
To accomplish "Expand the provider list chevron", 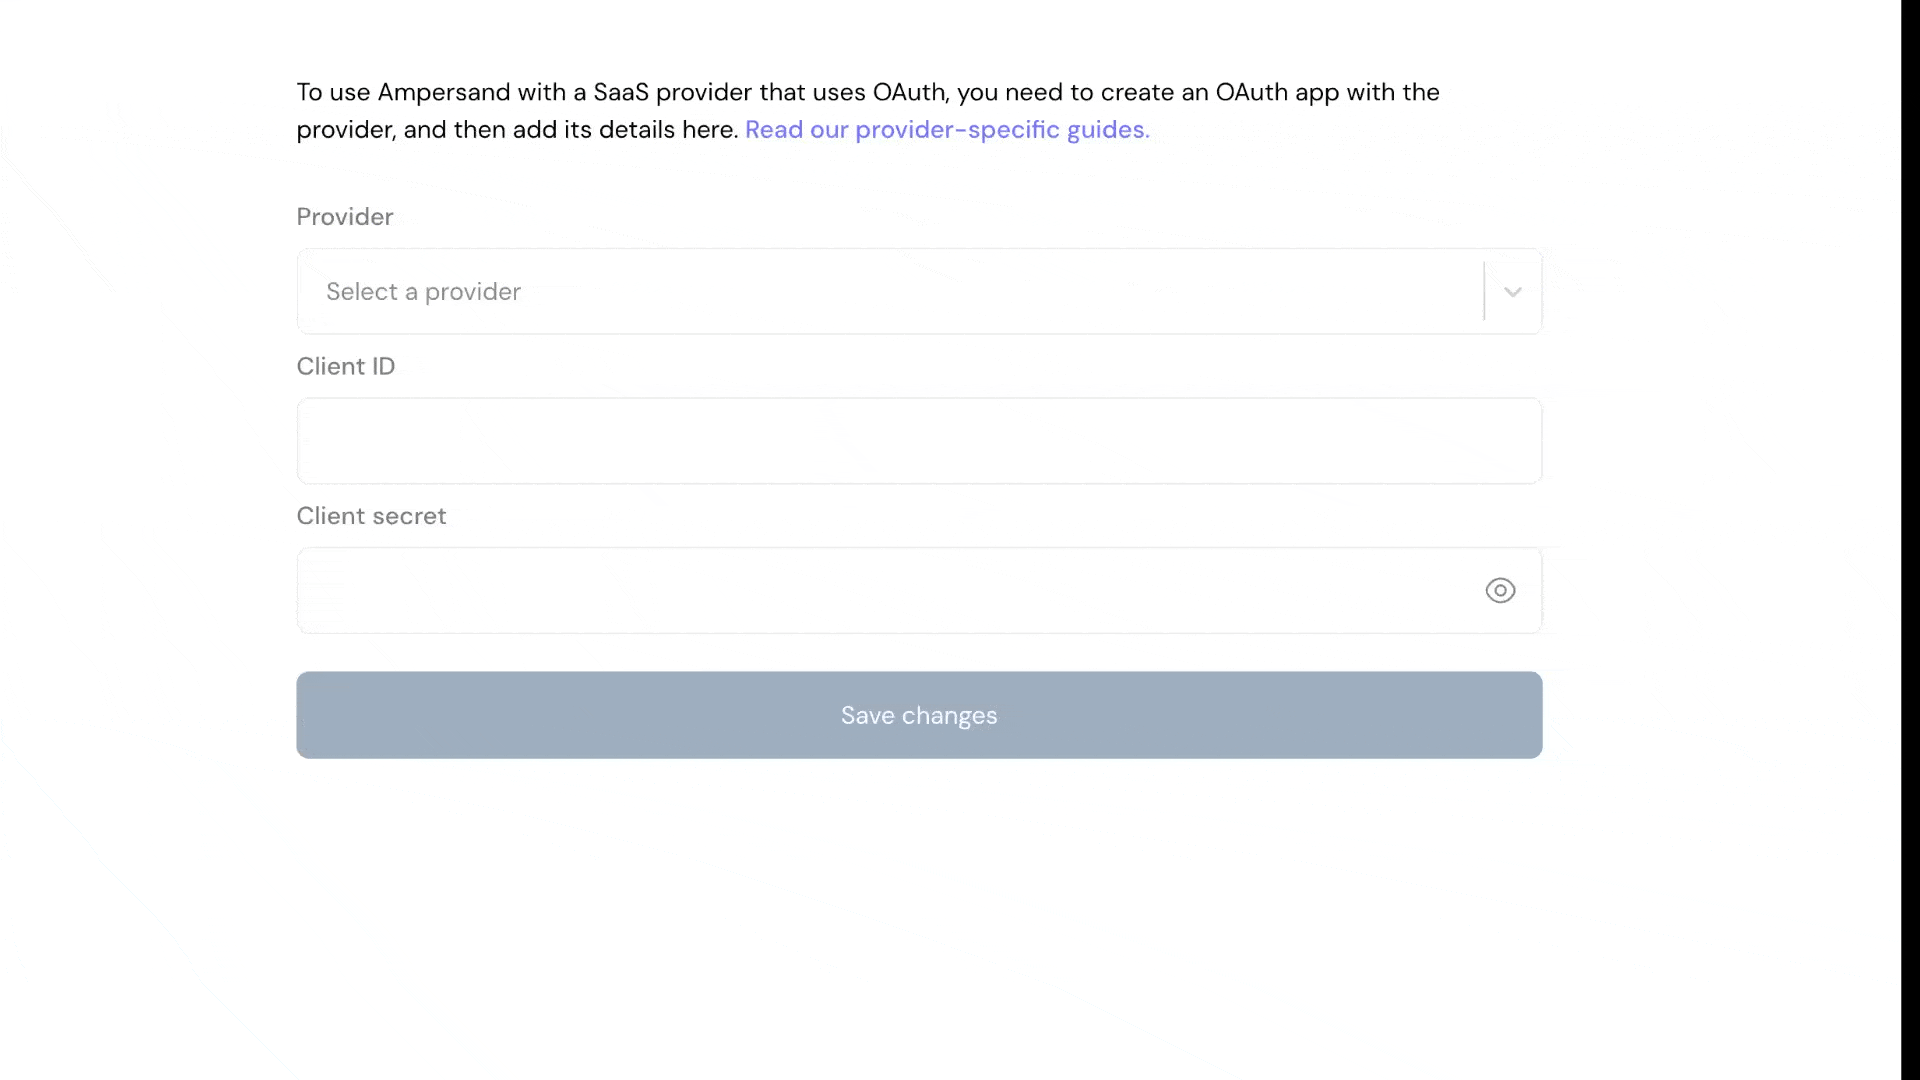I will point(1512,292).
